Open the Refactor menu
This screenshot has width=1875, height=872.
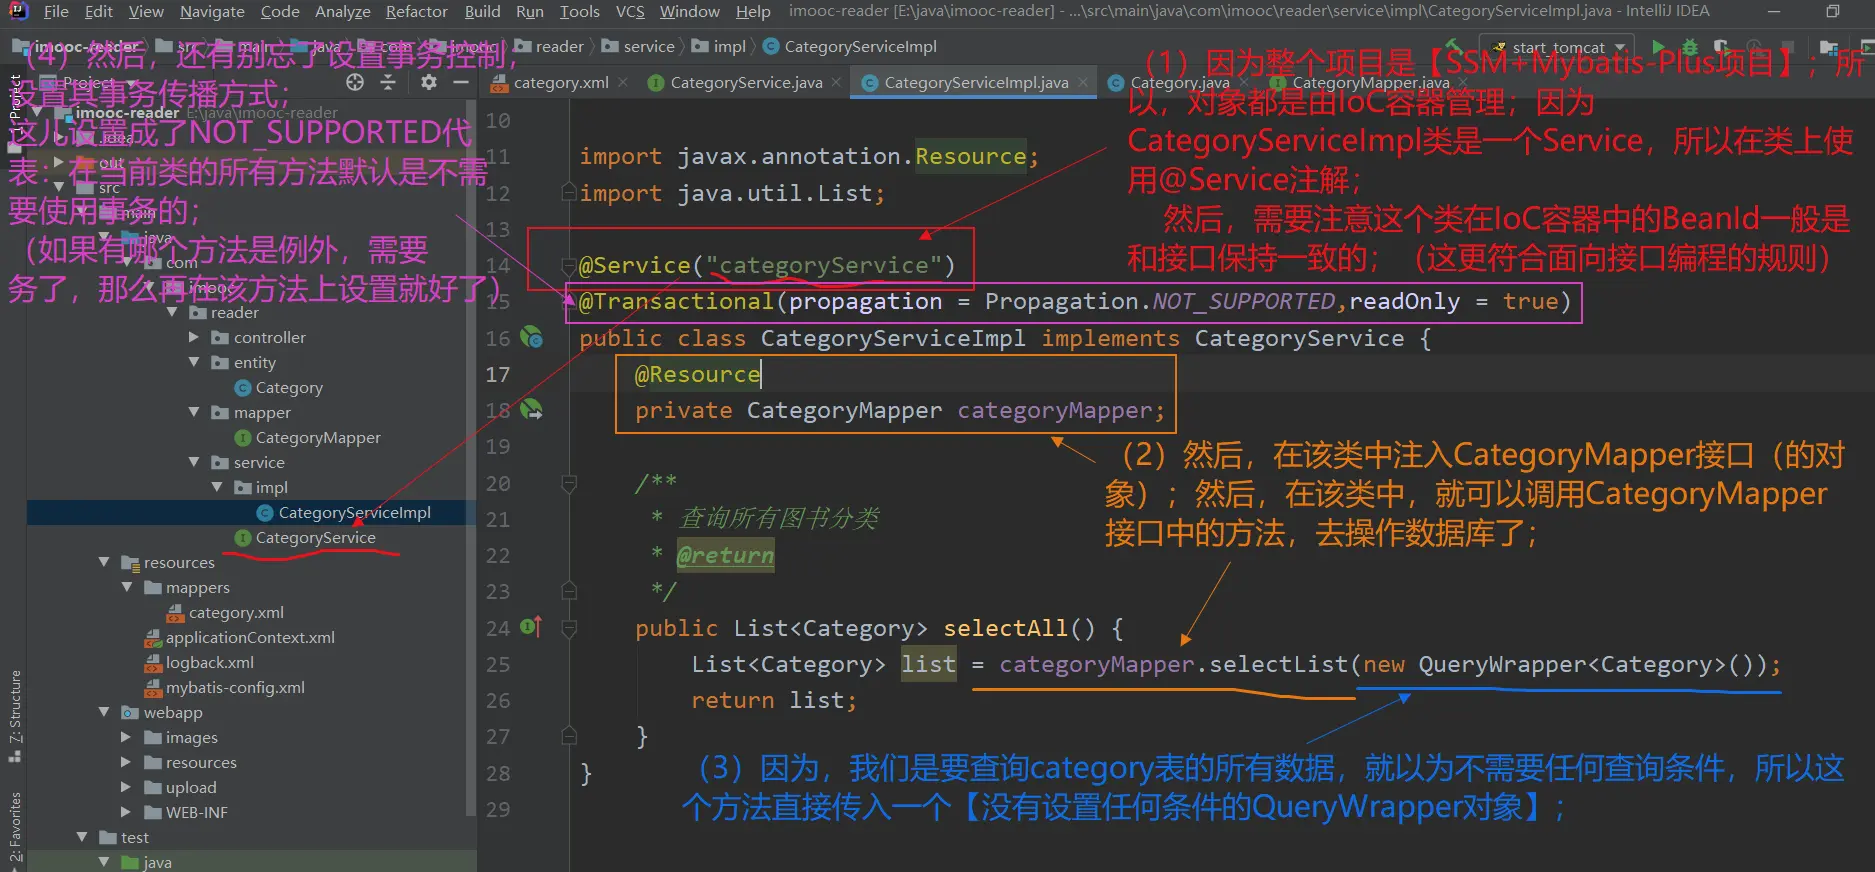coord(416,11)
